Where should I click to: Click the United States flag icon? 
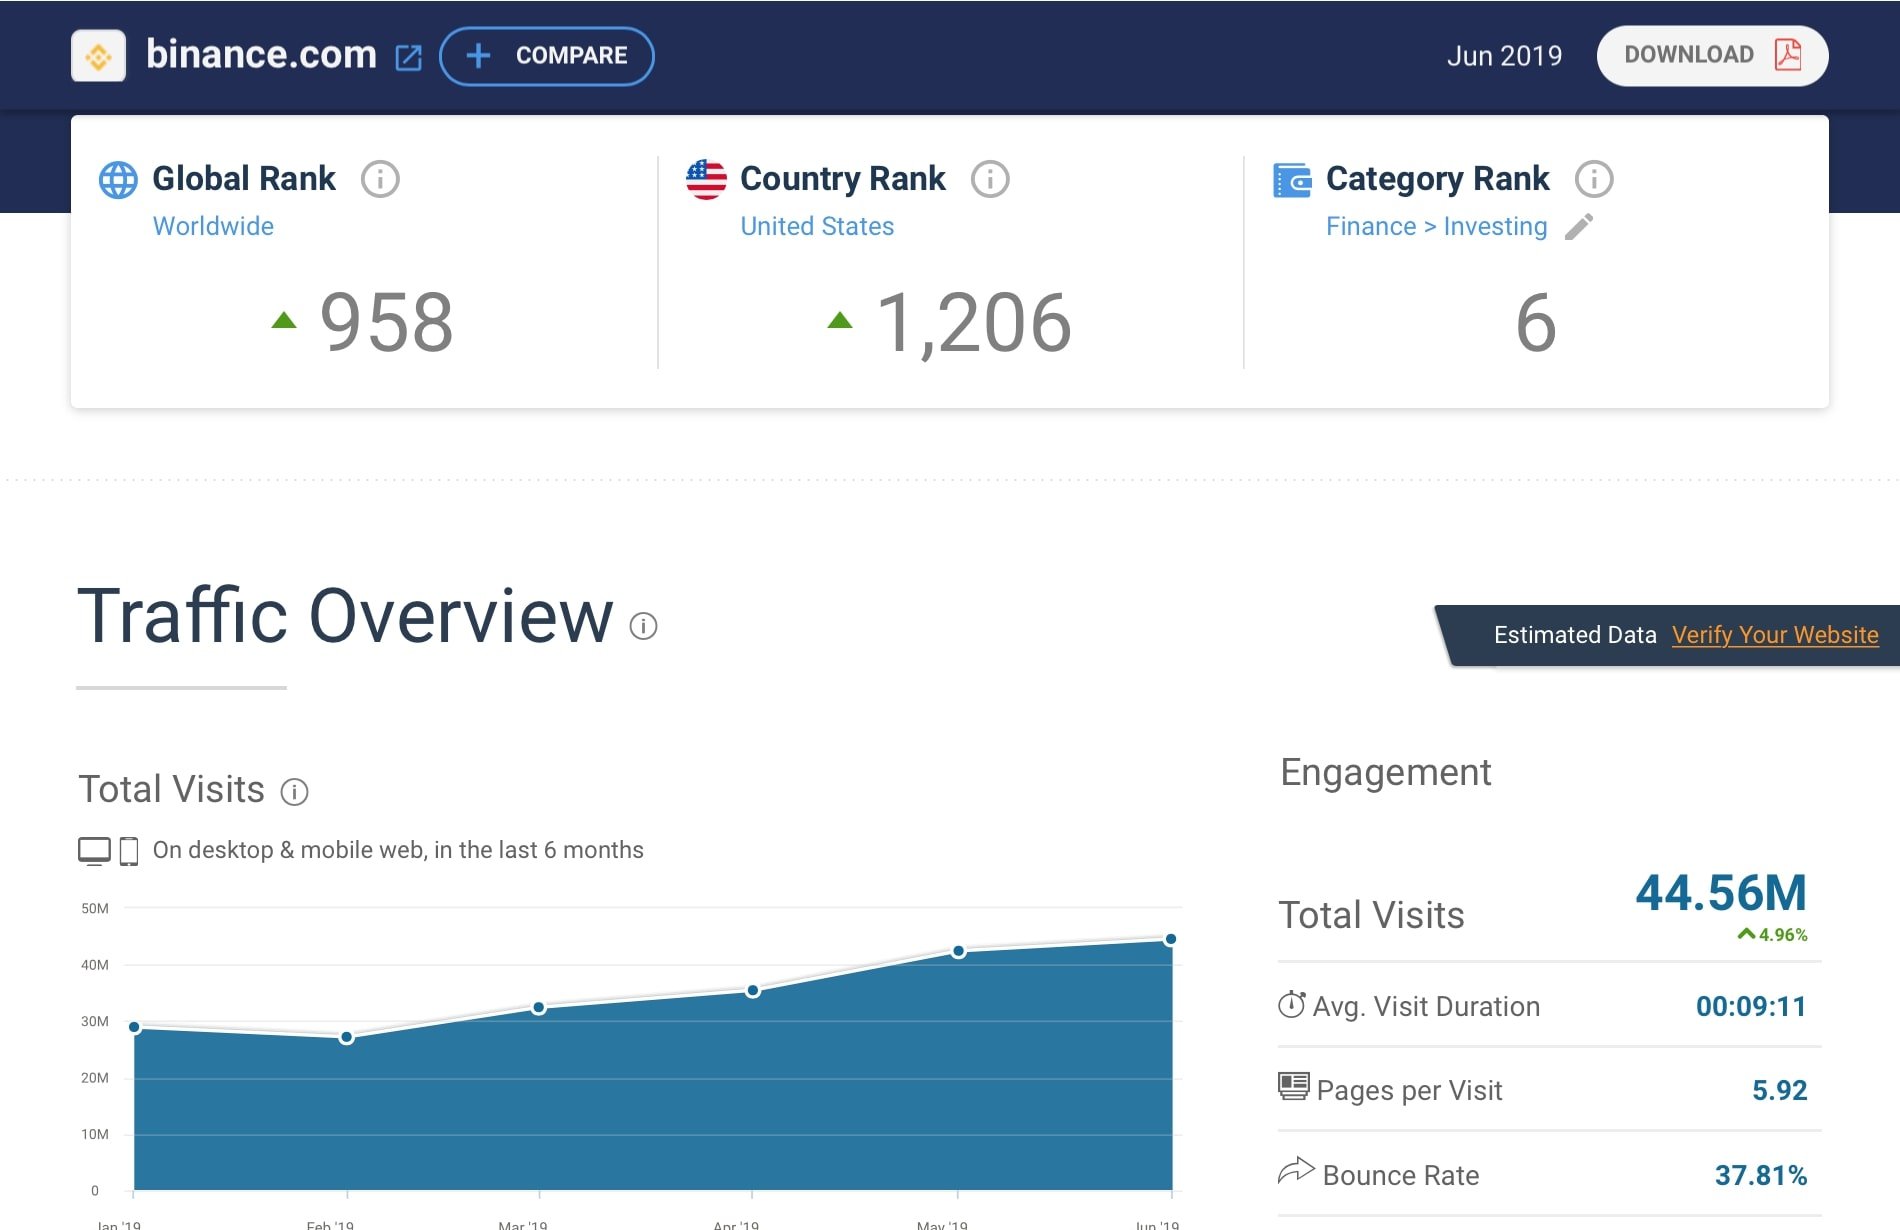tap(706, 180)
